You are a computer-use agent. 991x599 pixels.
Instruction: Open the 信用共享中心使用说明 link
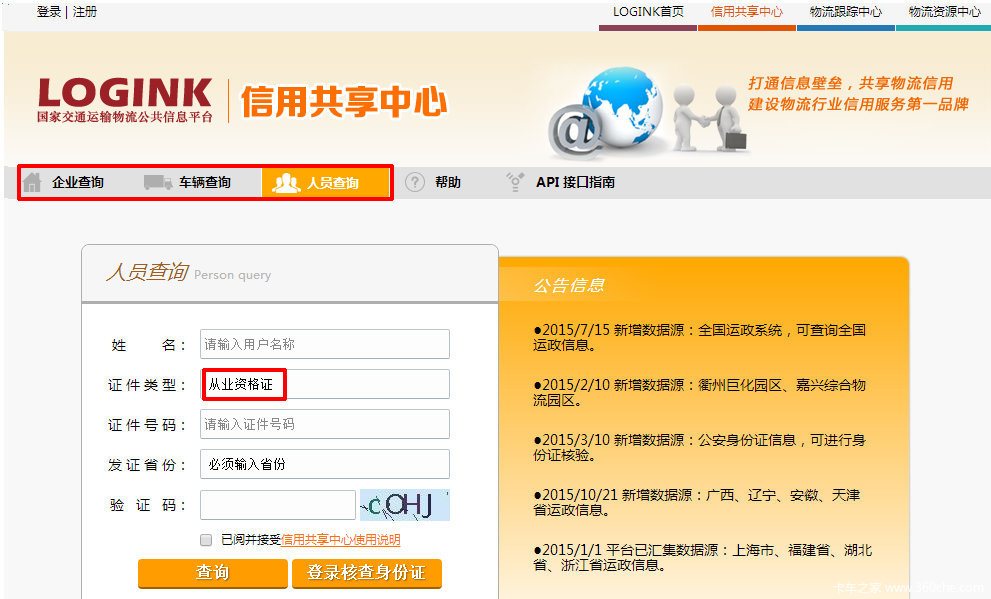[x=340, y=540]
